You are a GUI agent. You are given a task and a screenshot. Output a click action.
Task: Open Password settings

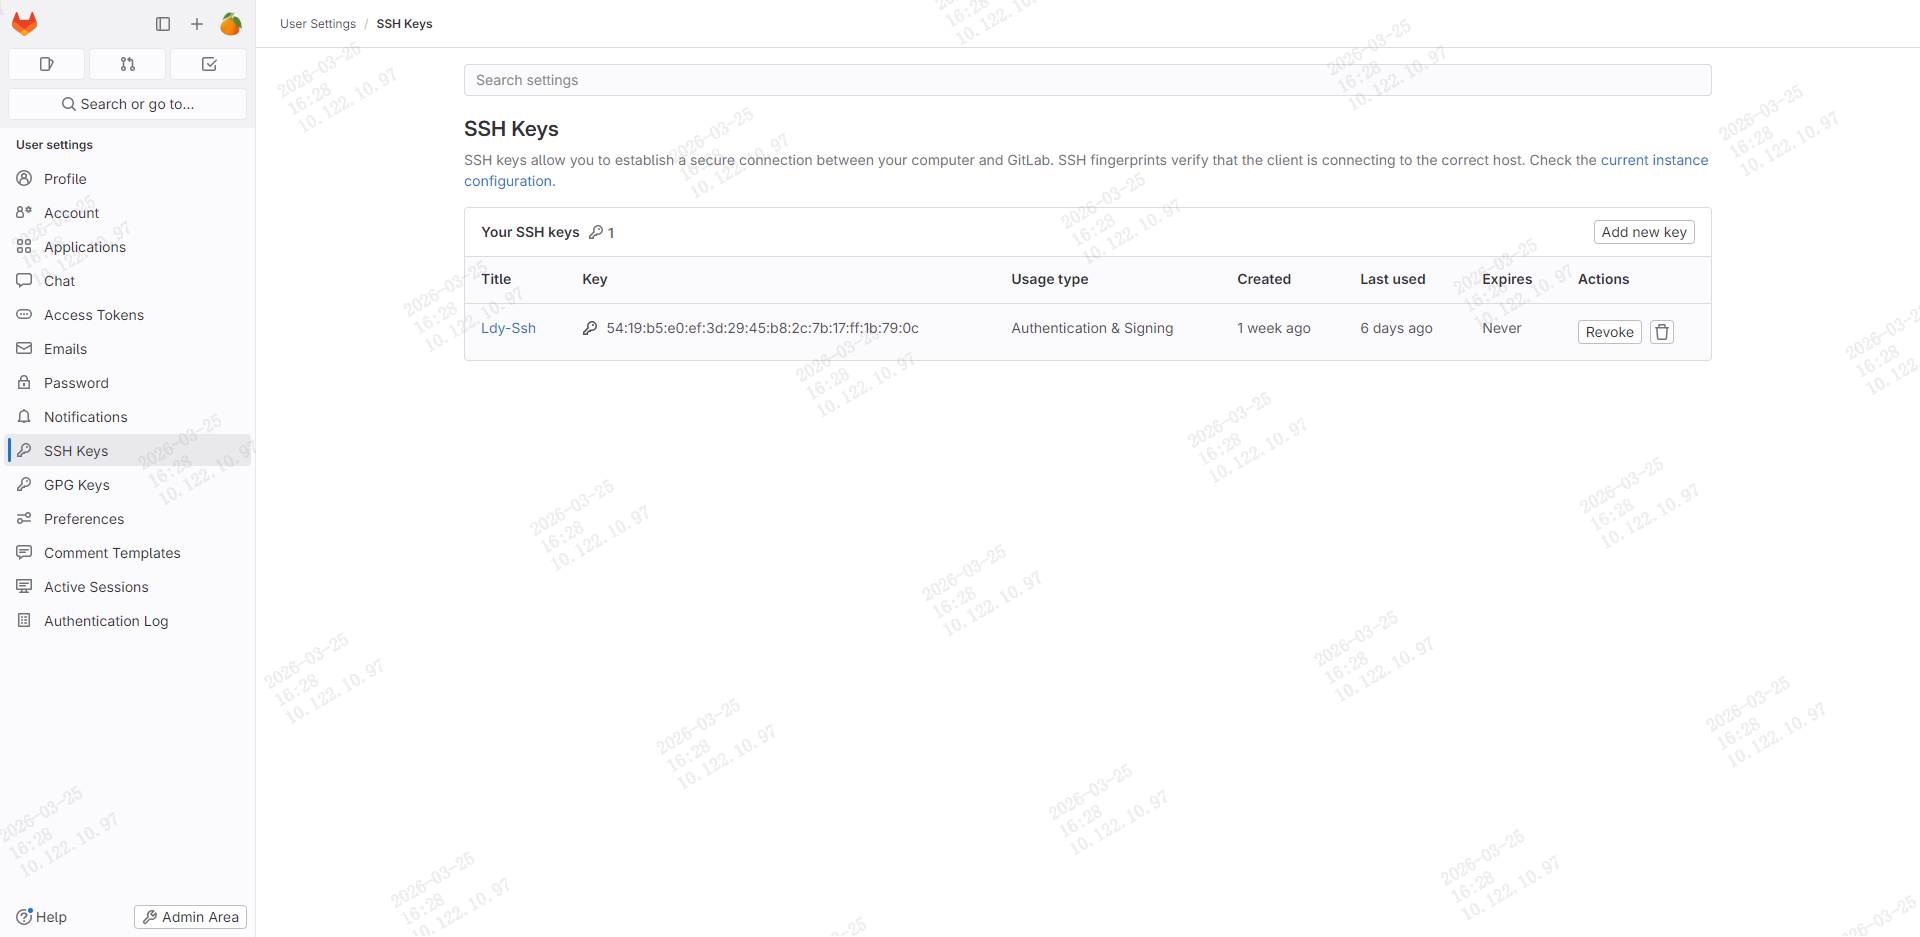[128, 383]
